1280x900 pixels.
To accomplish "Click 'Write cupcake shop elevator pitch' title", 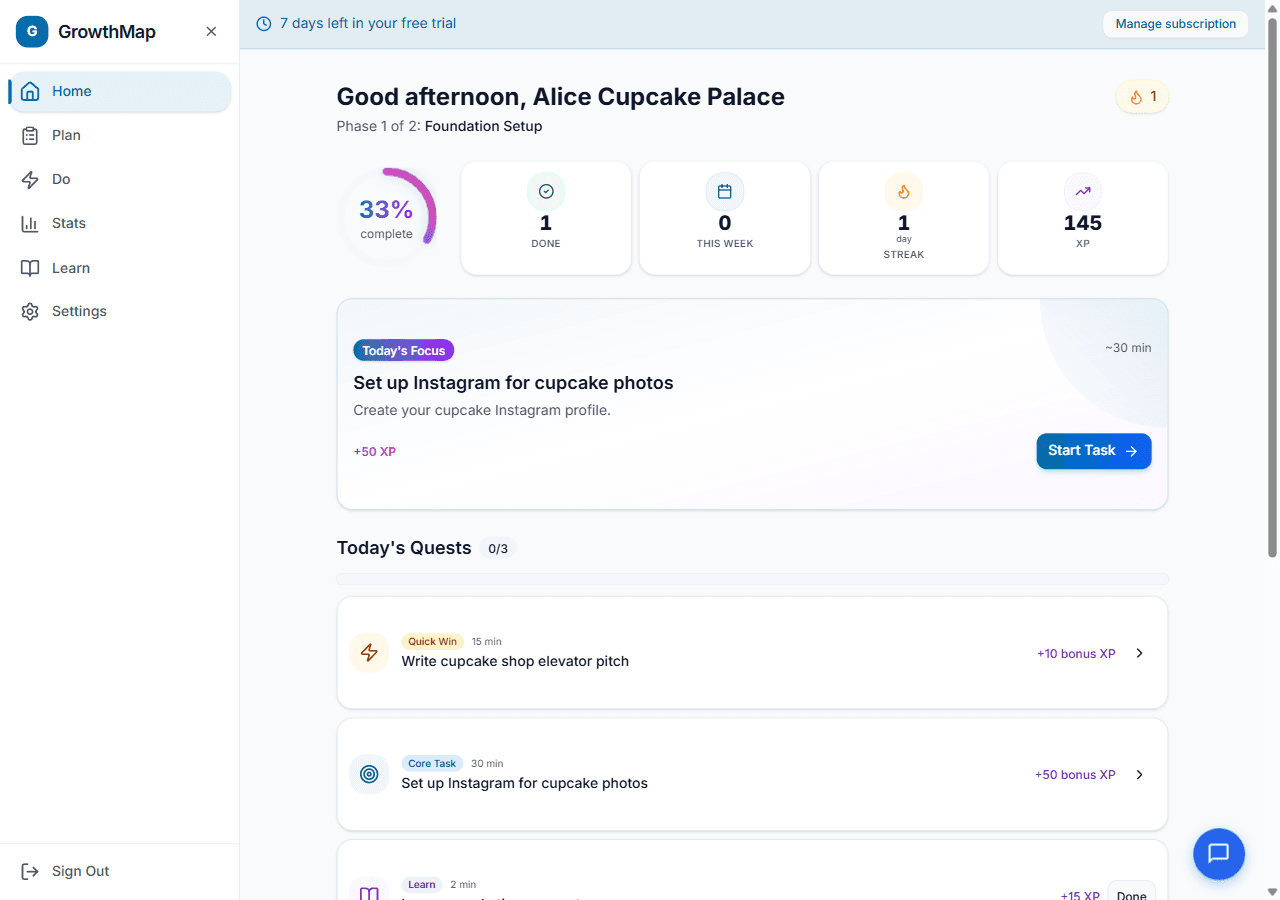I will click(x=515, y=661).
